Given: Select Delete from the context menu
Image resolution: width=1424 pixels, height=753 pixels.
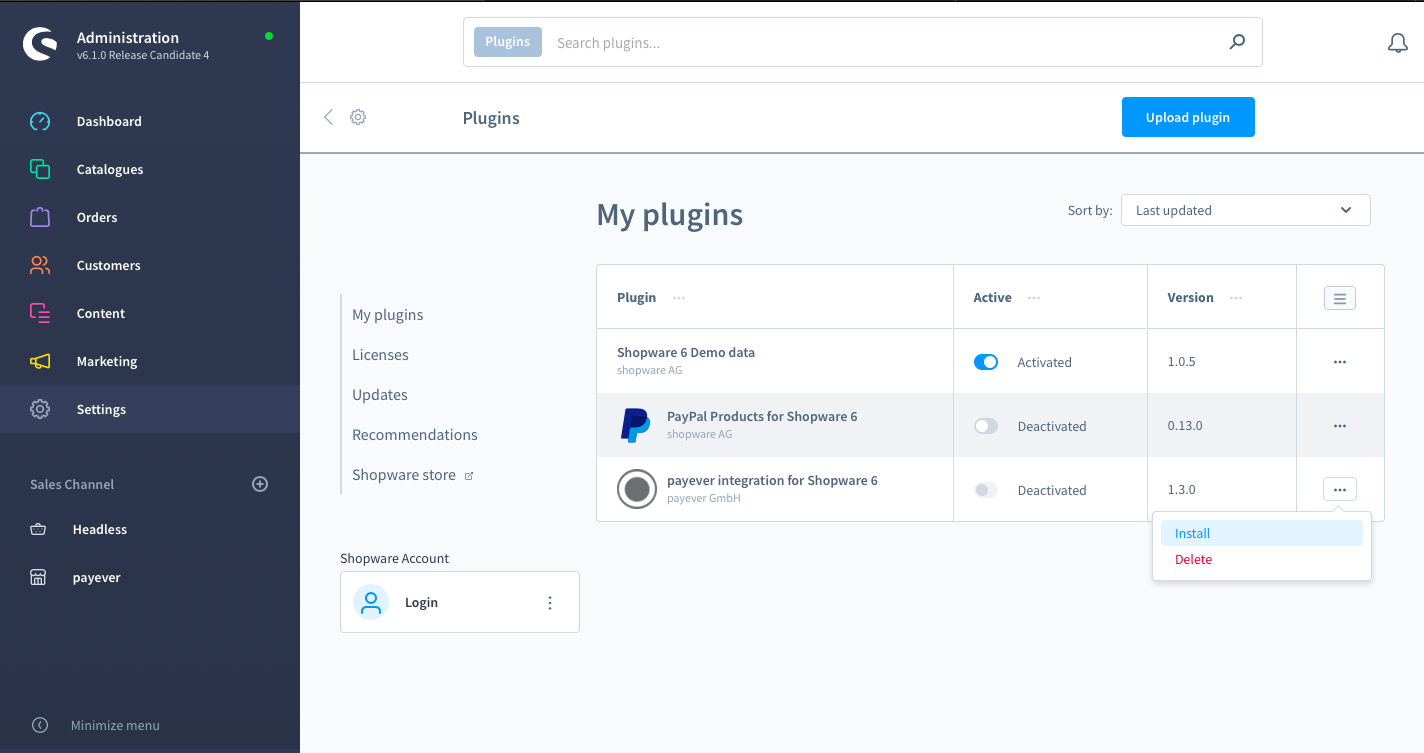Looking at the screenshot, I should (1262, 559).
